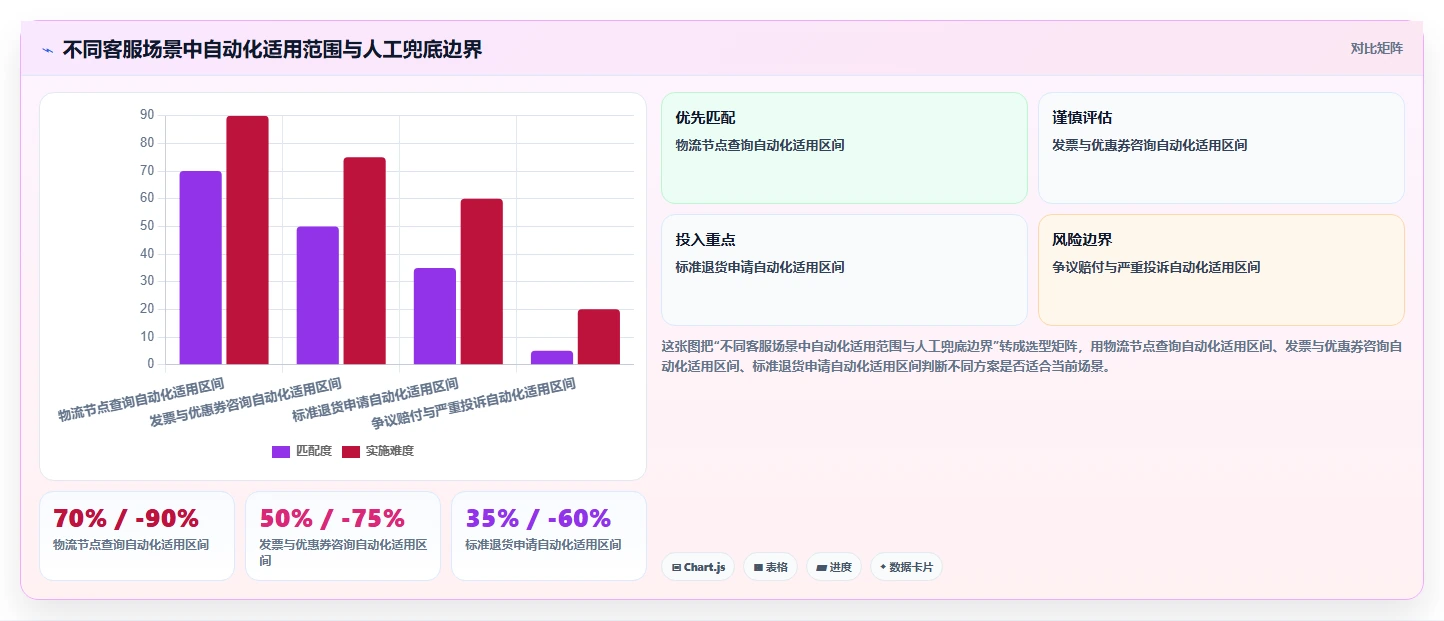Click the x-axis label 标准退货申请自动化适用区间
Viewport: 1444px width, 621px height.
[375, 400]
